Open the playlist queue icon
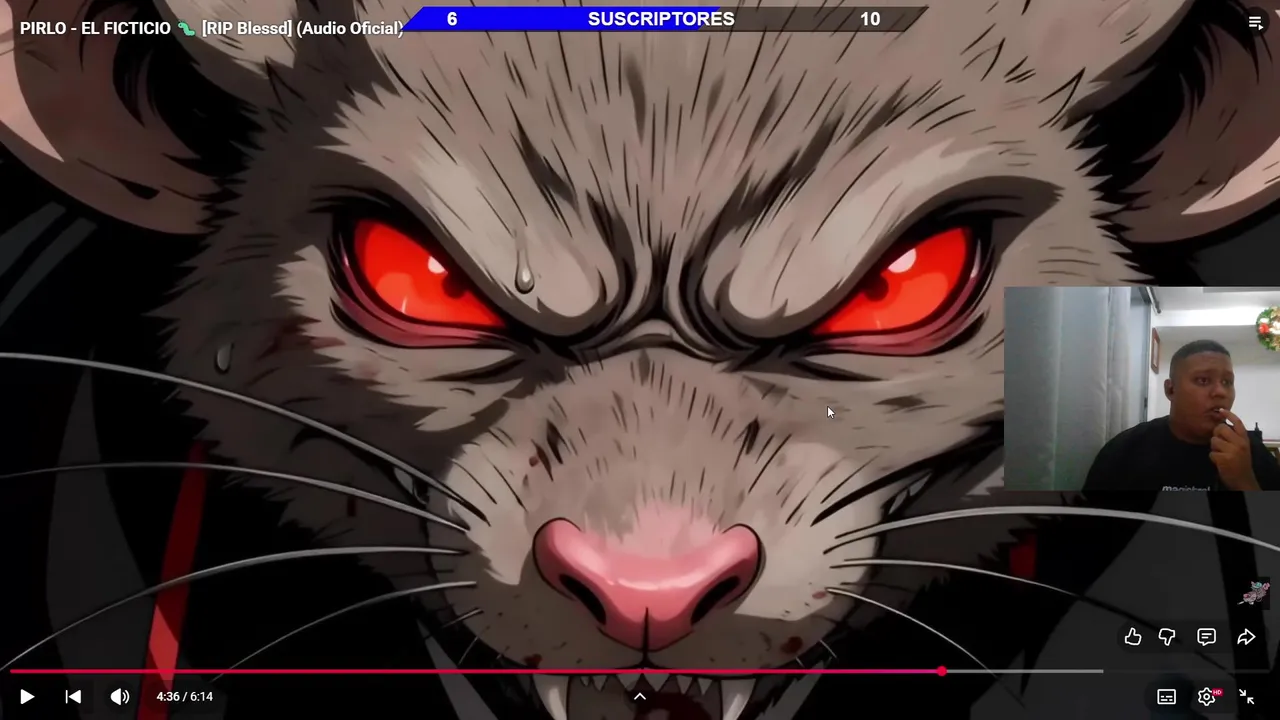This screenshot has height=720, width=1280. [x=1255, y=22]
